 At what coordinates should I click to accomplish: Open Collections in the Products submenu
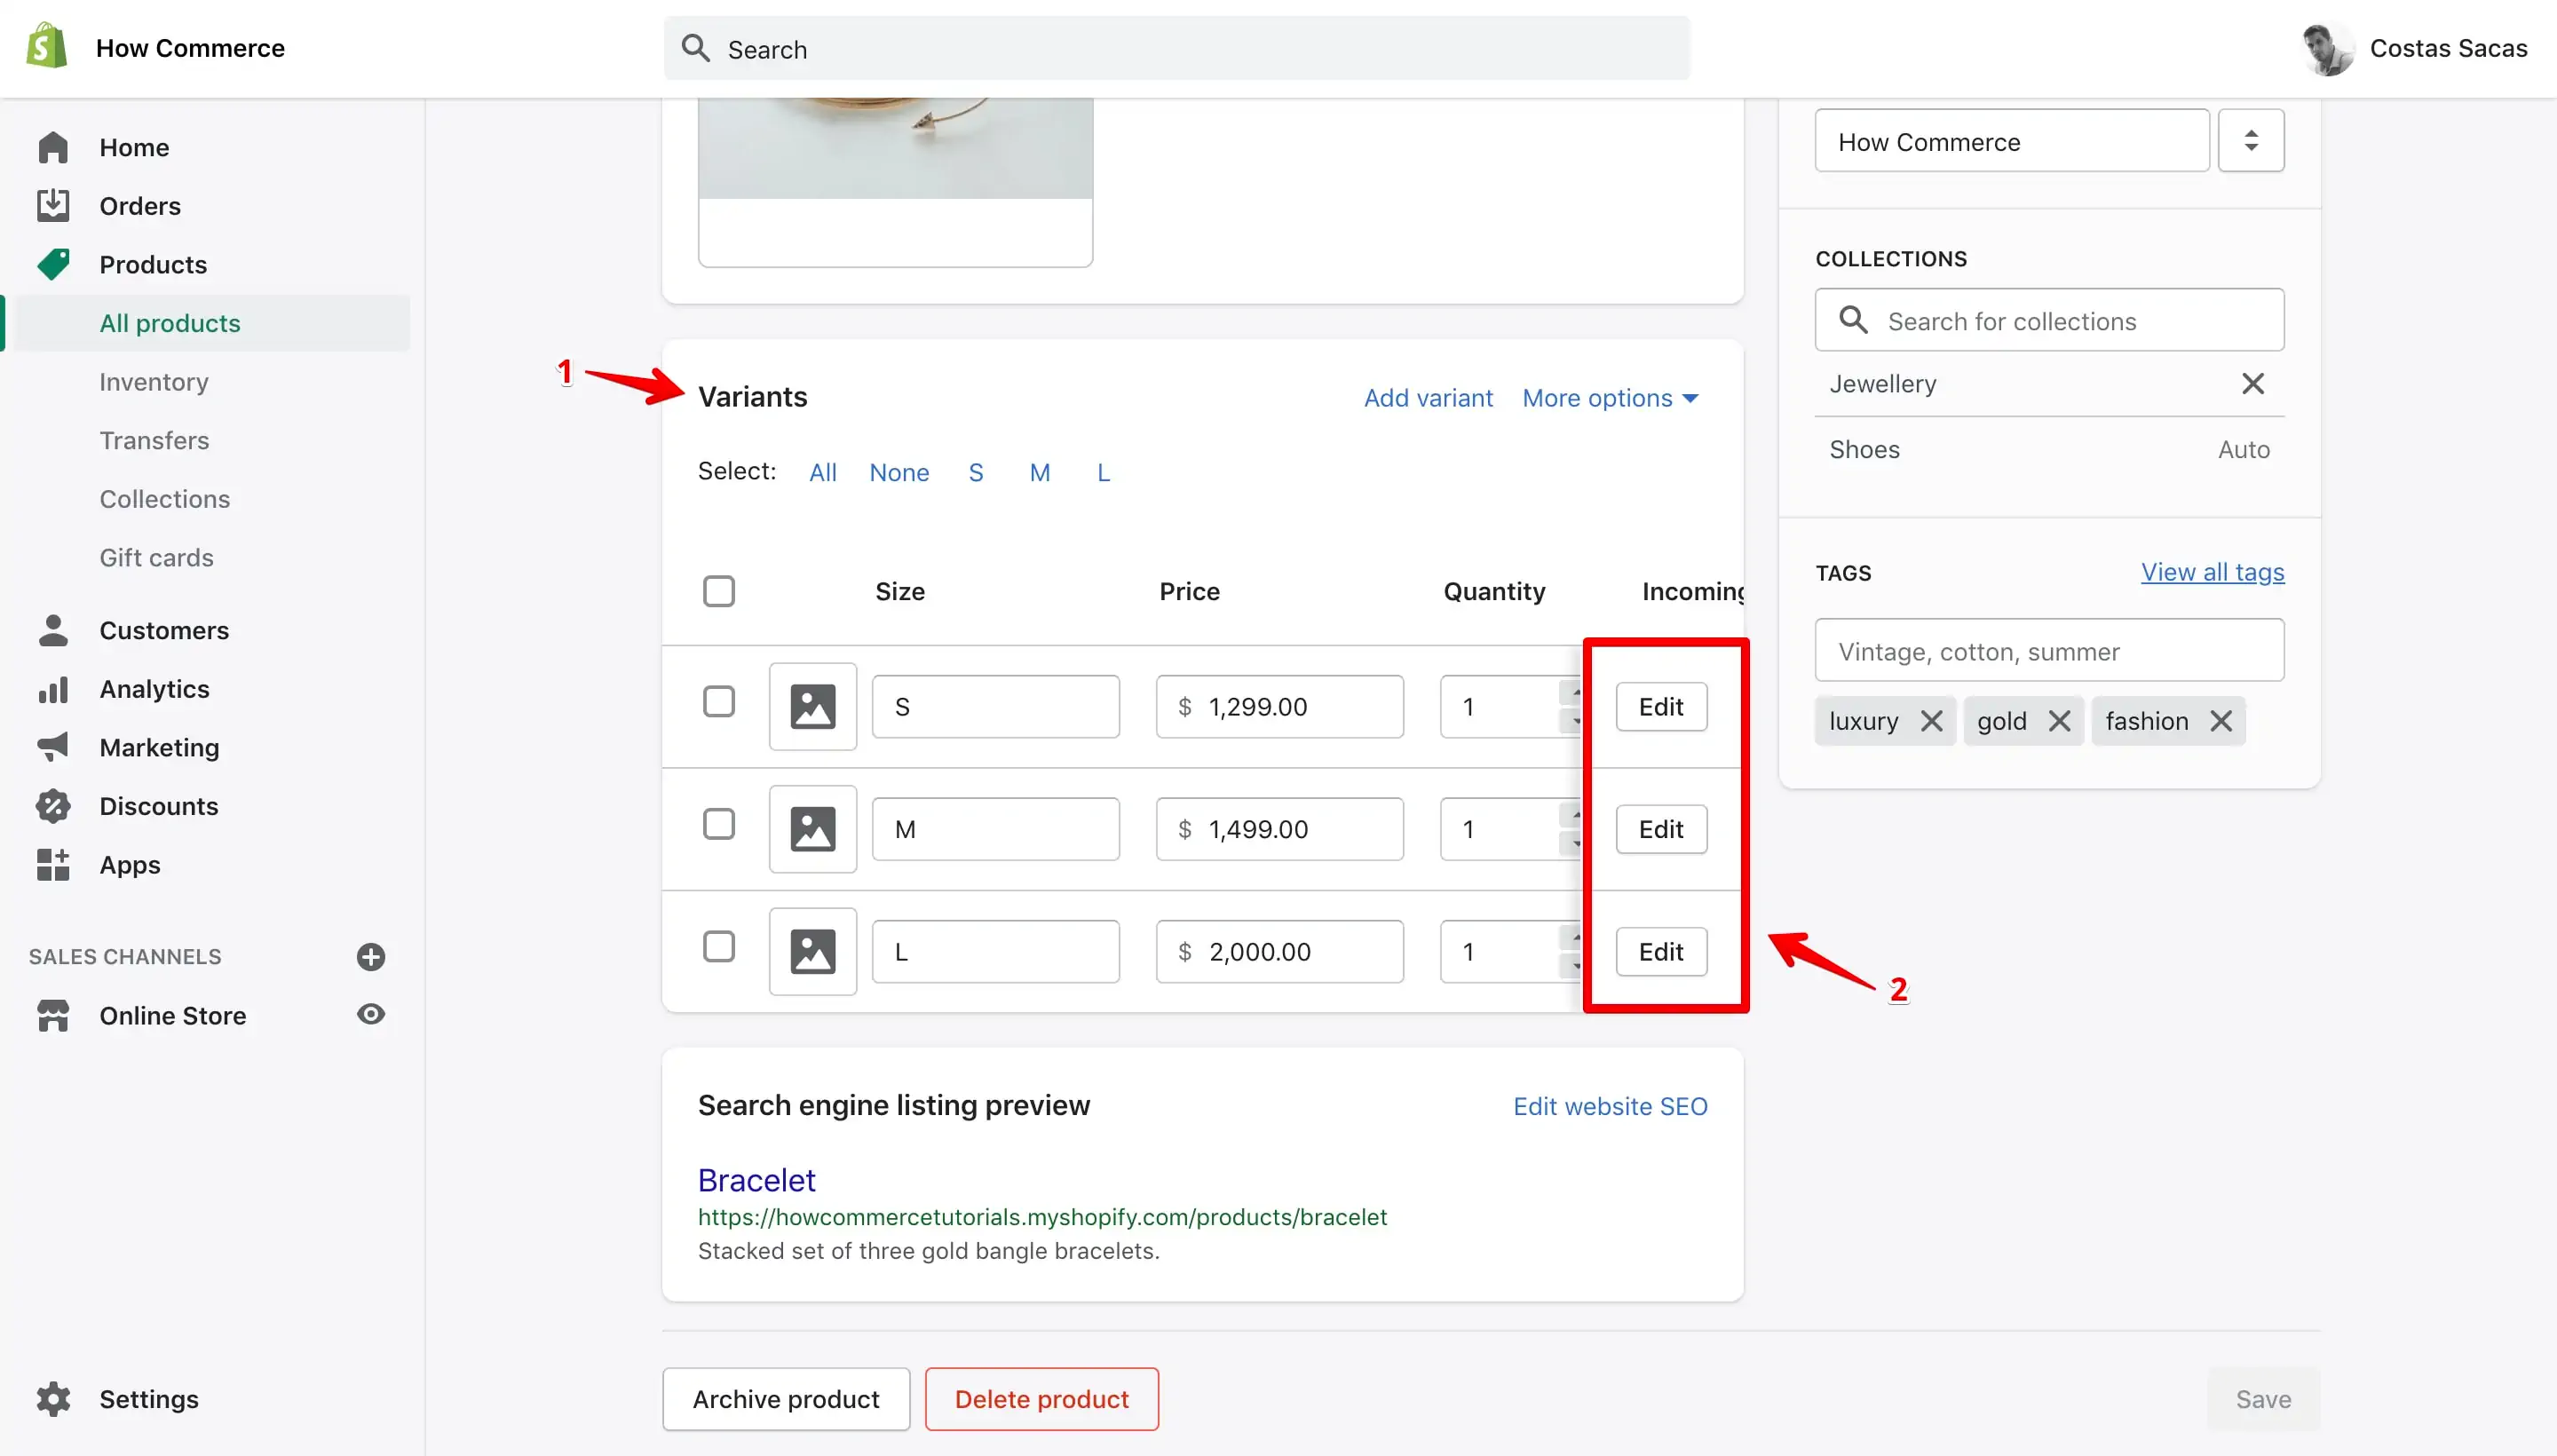pos(165,499)
